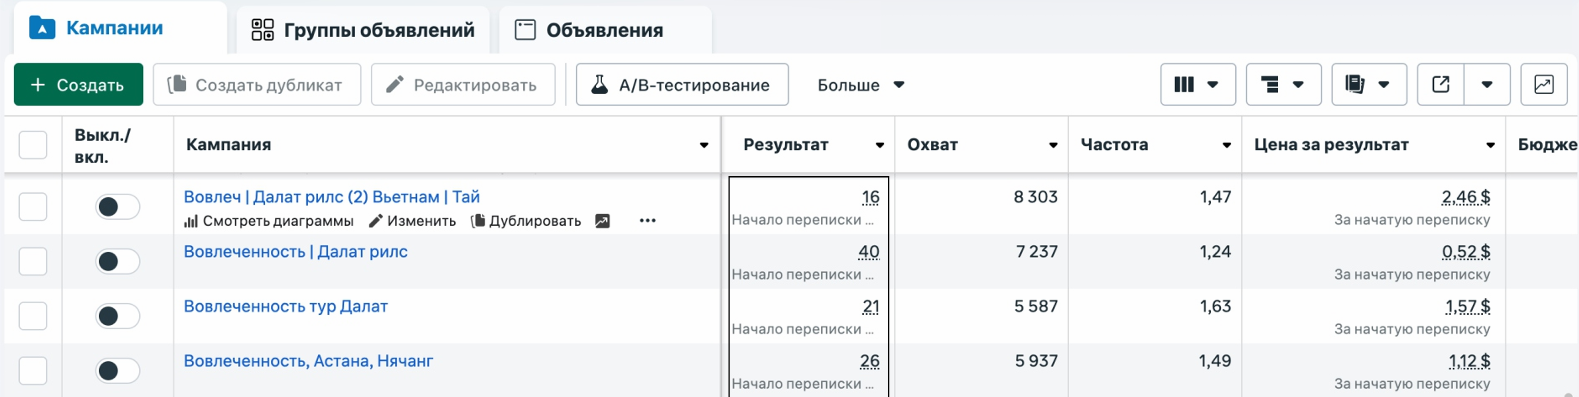Open the reports dropdown
1579x397 pixels.
[1369, 85]
